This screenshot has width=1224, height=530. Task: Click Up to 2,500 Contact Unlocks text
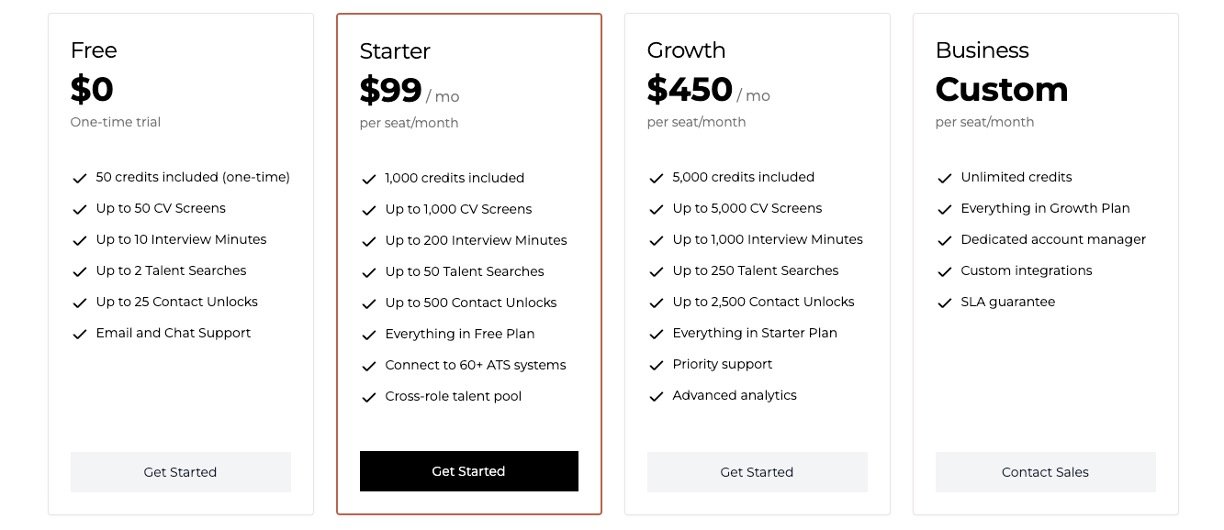pyautogui.click(x=763, y=302)
